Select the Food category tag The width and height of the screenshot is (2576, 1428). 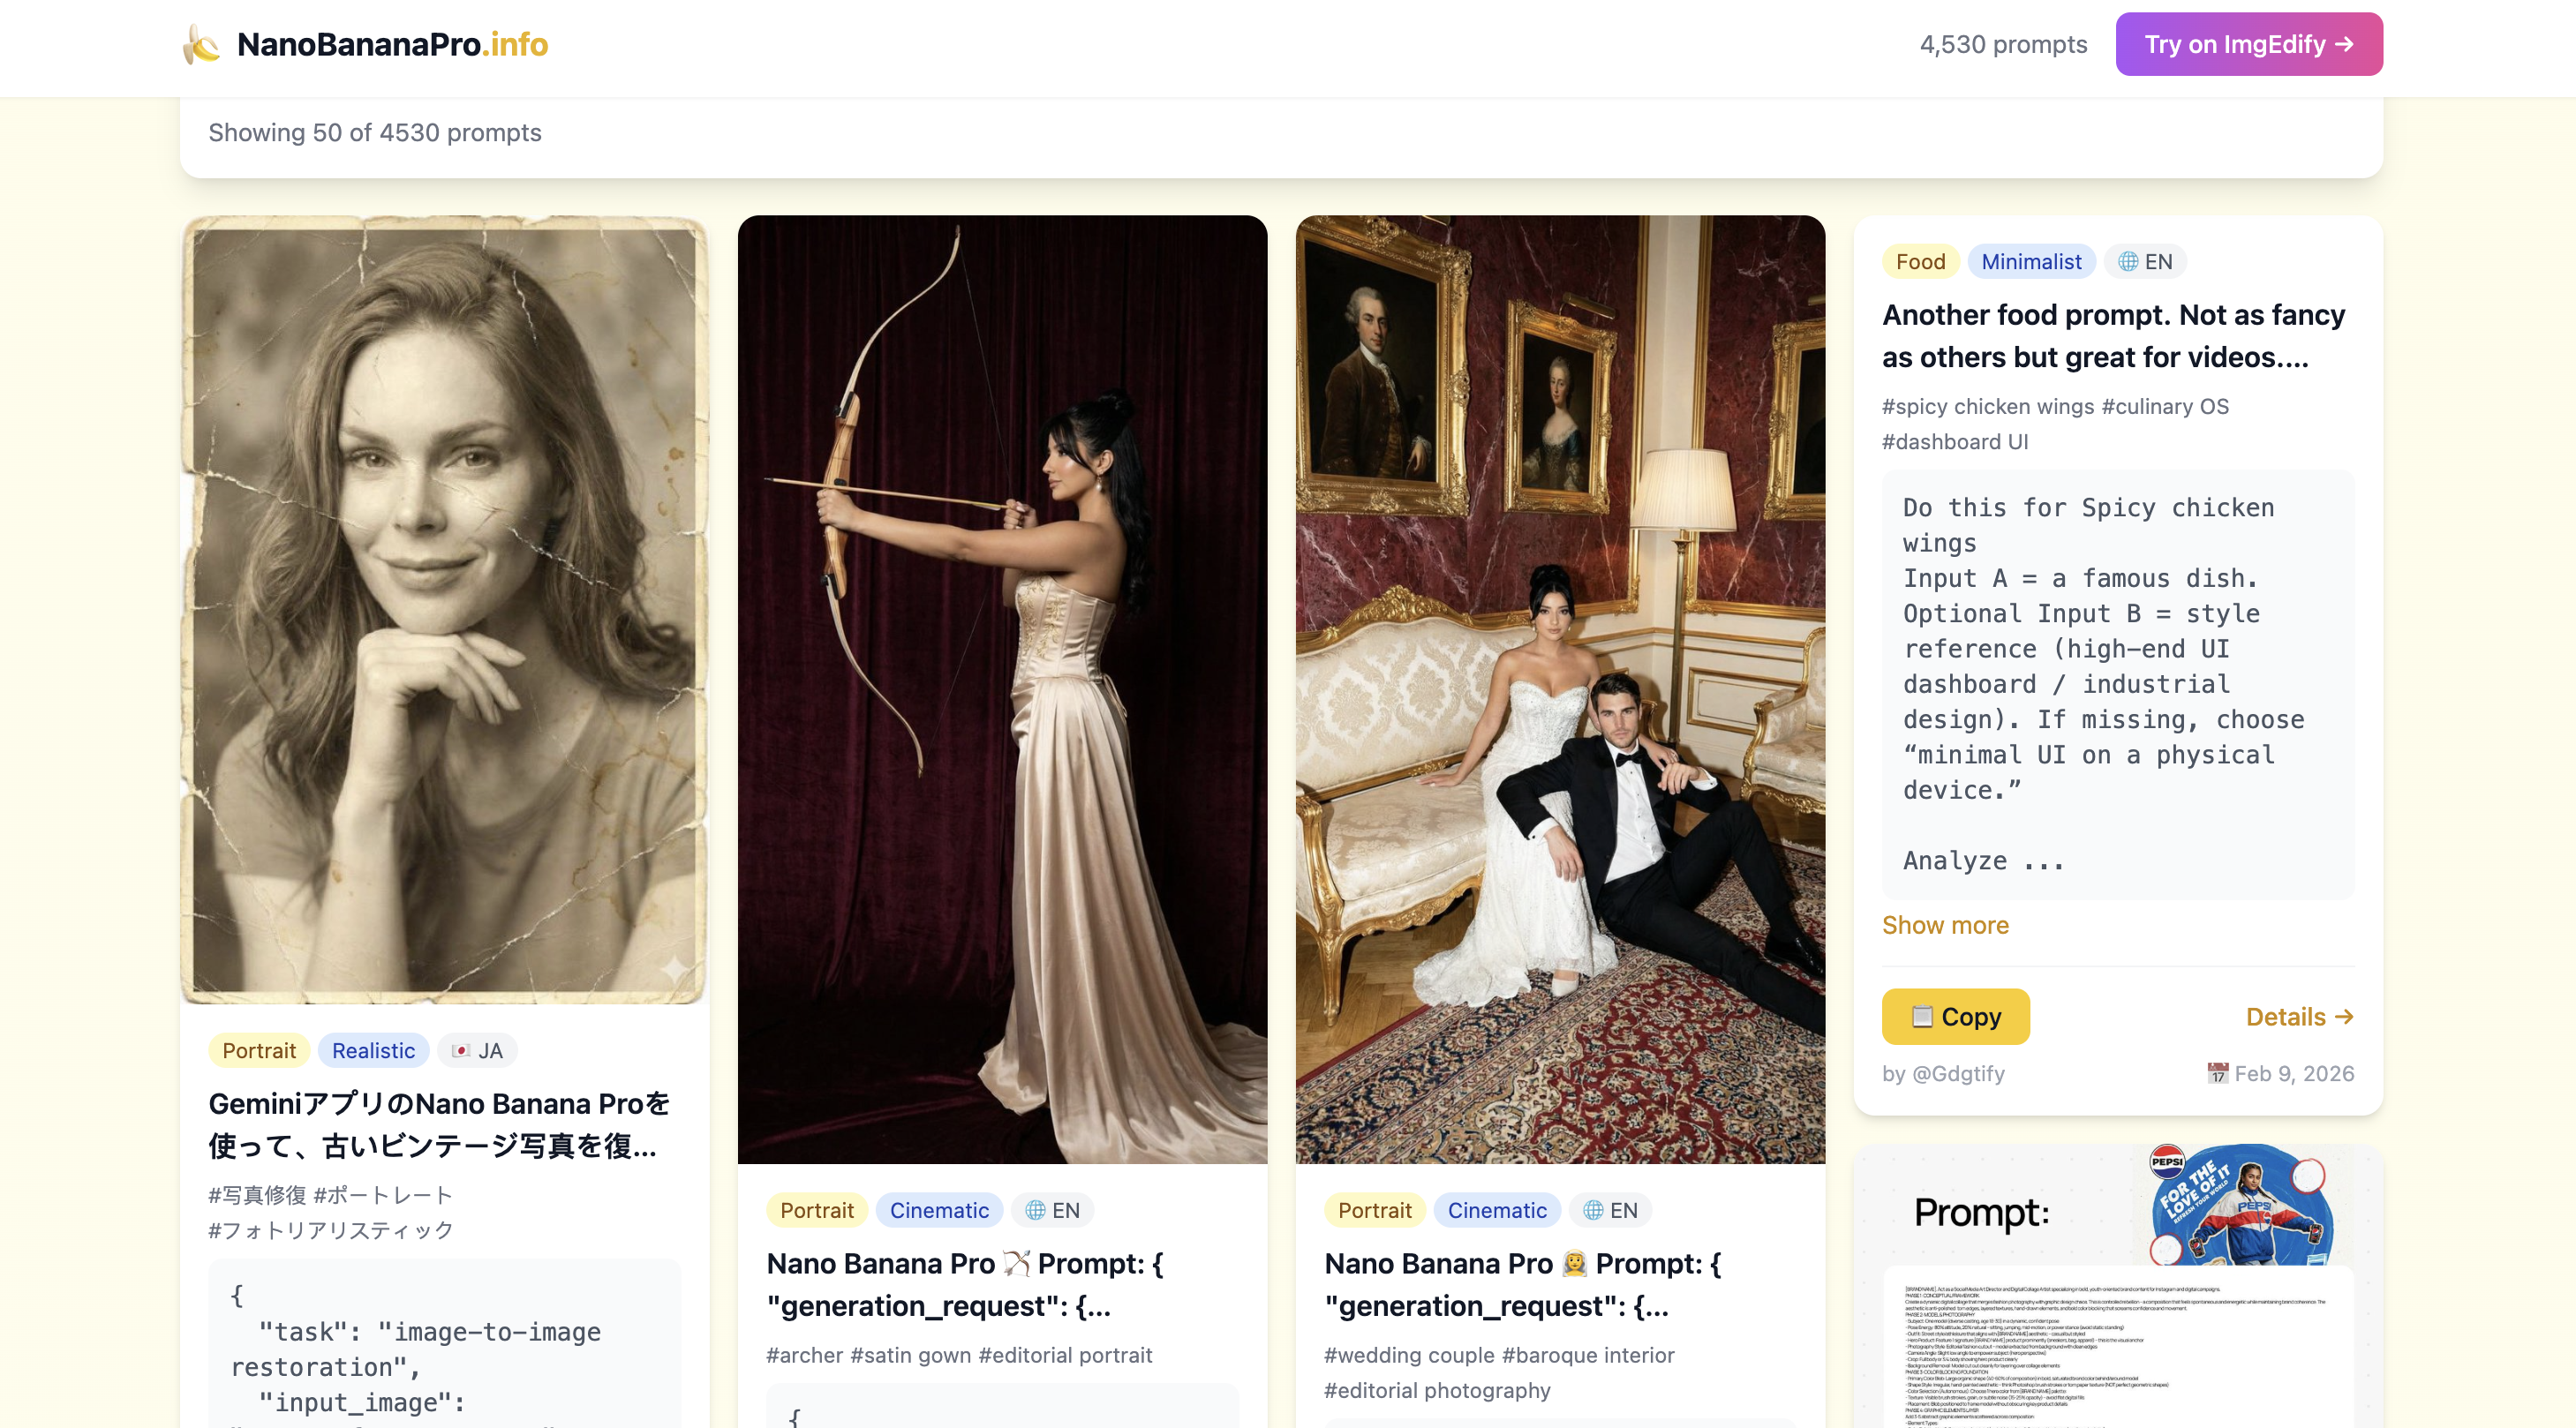tap(1920, 262)
